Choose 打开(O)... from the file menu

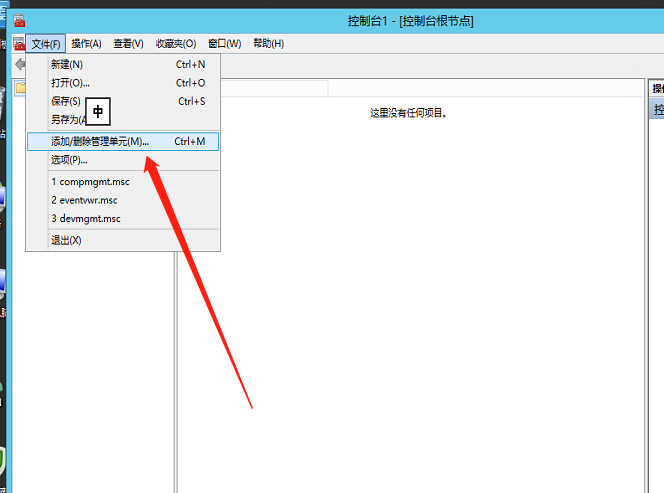(x=70, y=83)
